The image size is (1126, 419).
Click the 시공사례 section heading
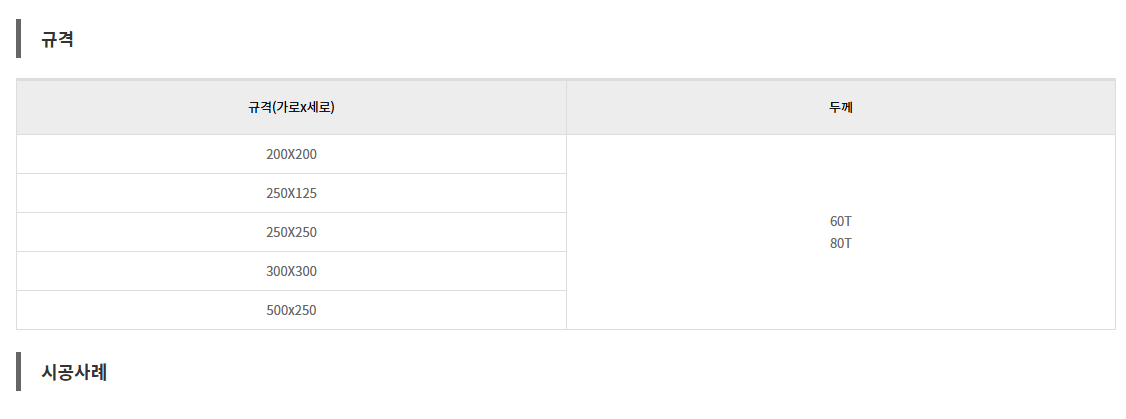(74, 372)
